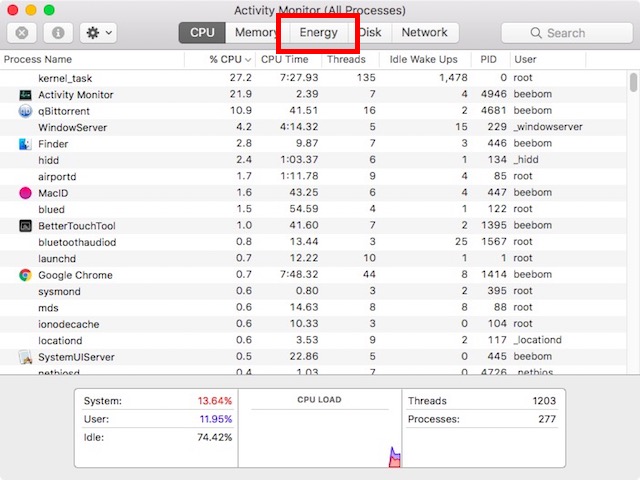Screen dimensions: 640x480
Task: Switch to the Energy tab
Action: coord(318,33)
